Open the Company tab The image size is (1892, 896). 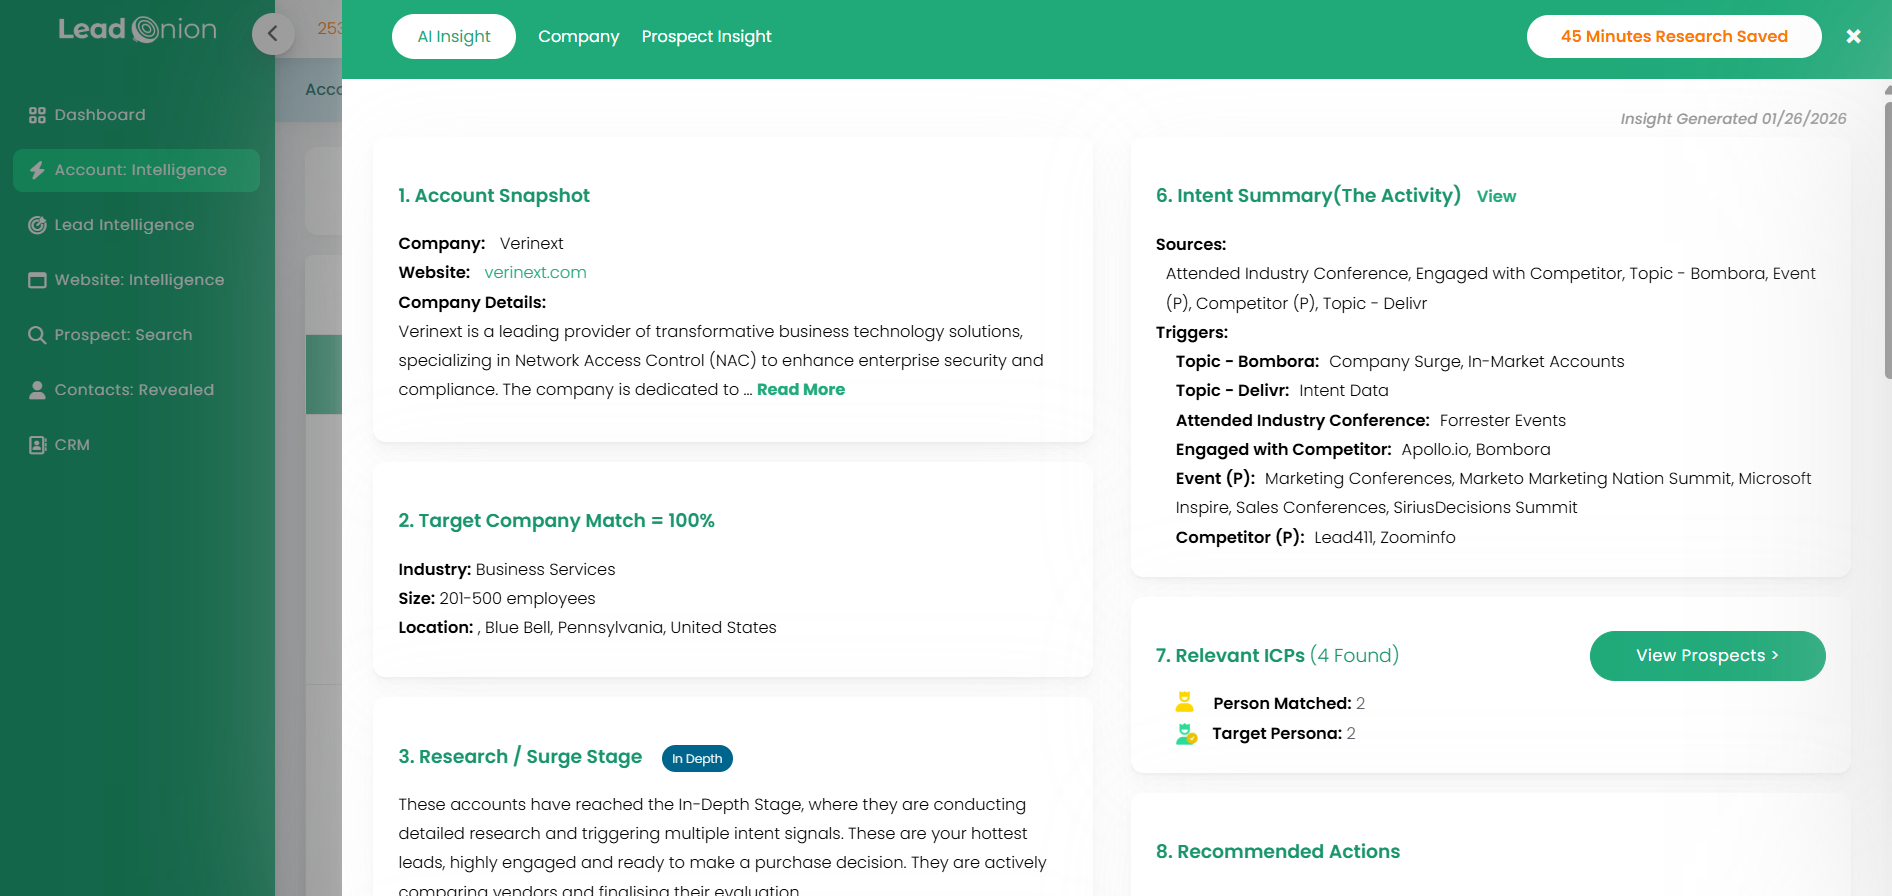click(x=578, y=37)
